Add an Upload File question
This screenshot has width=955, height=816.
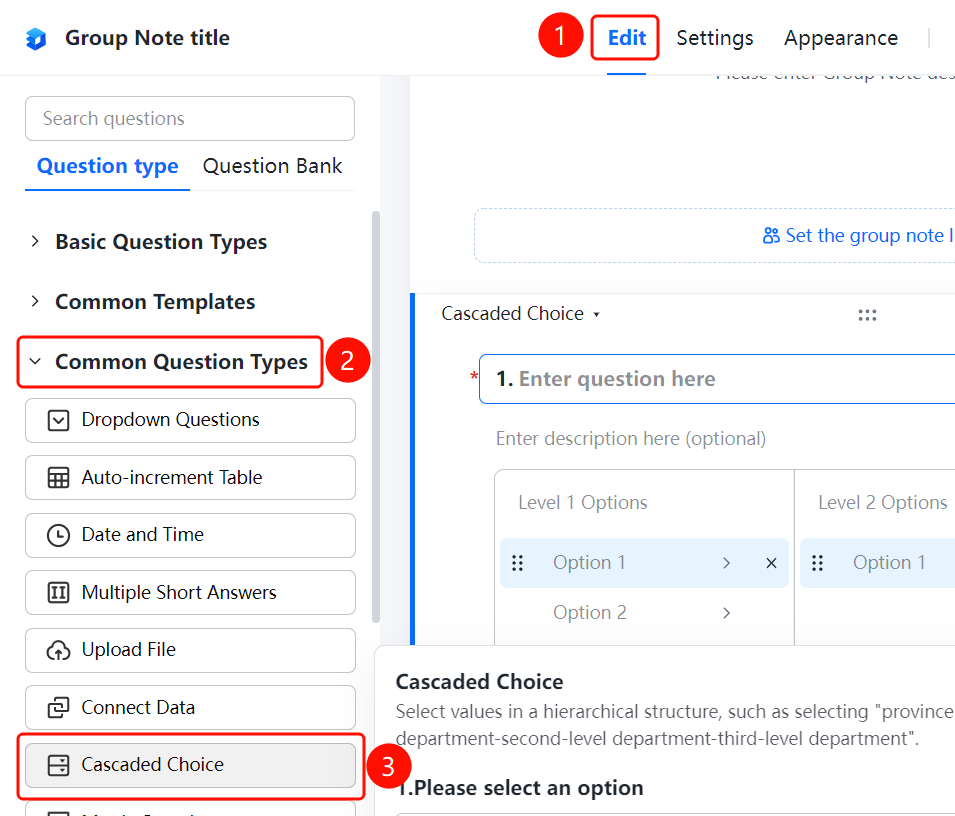pyautogui.click(x=190, y=650)
